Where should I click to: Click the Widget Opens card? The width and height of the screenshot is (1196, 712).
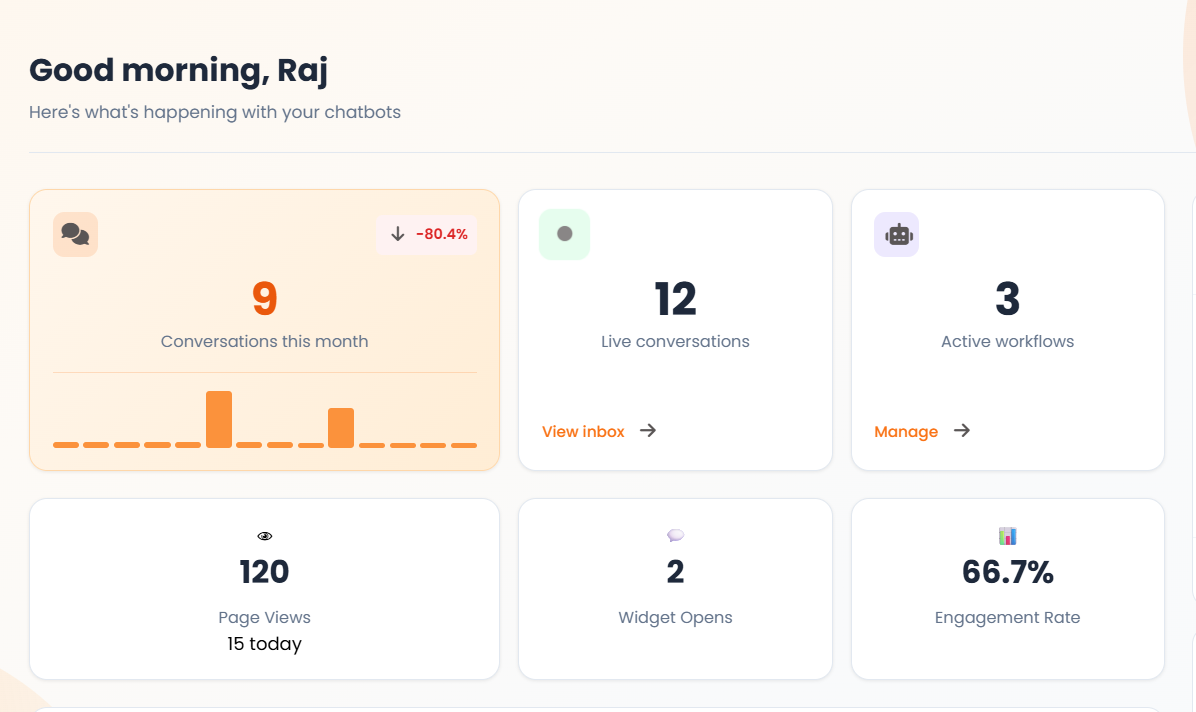pos(675,589)
